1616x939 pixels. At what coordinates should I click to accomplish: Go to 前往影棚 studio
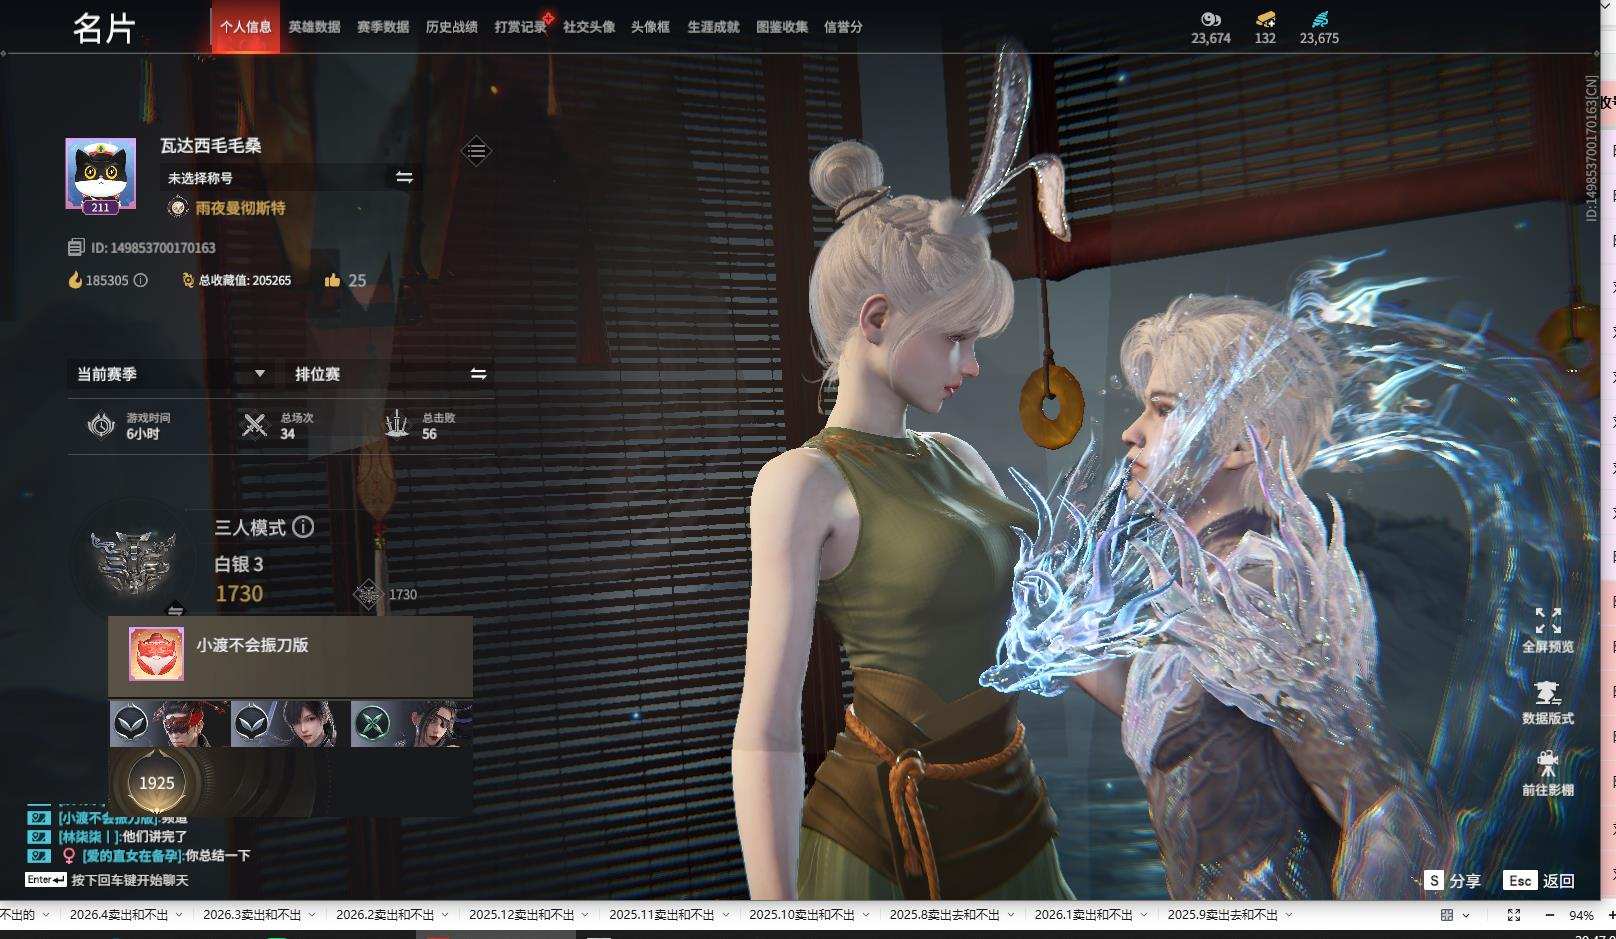[1547, 774]
